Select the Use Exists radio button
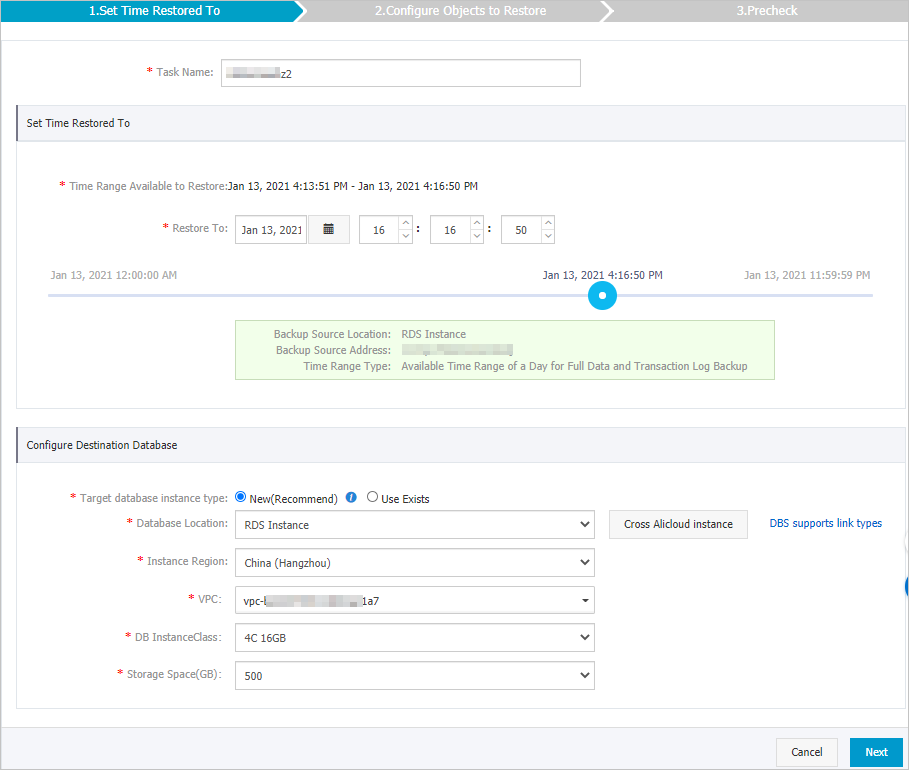The image size is (909, 770). coord(371,497)
